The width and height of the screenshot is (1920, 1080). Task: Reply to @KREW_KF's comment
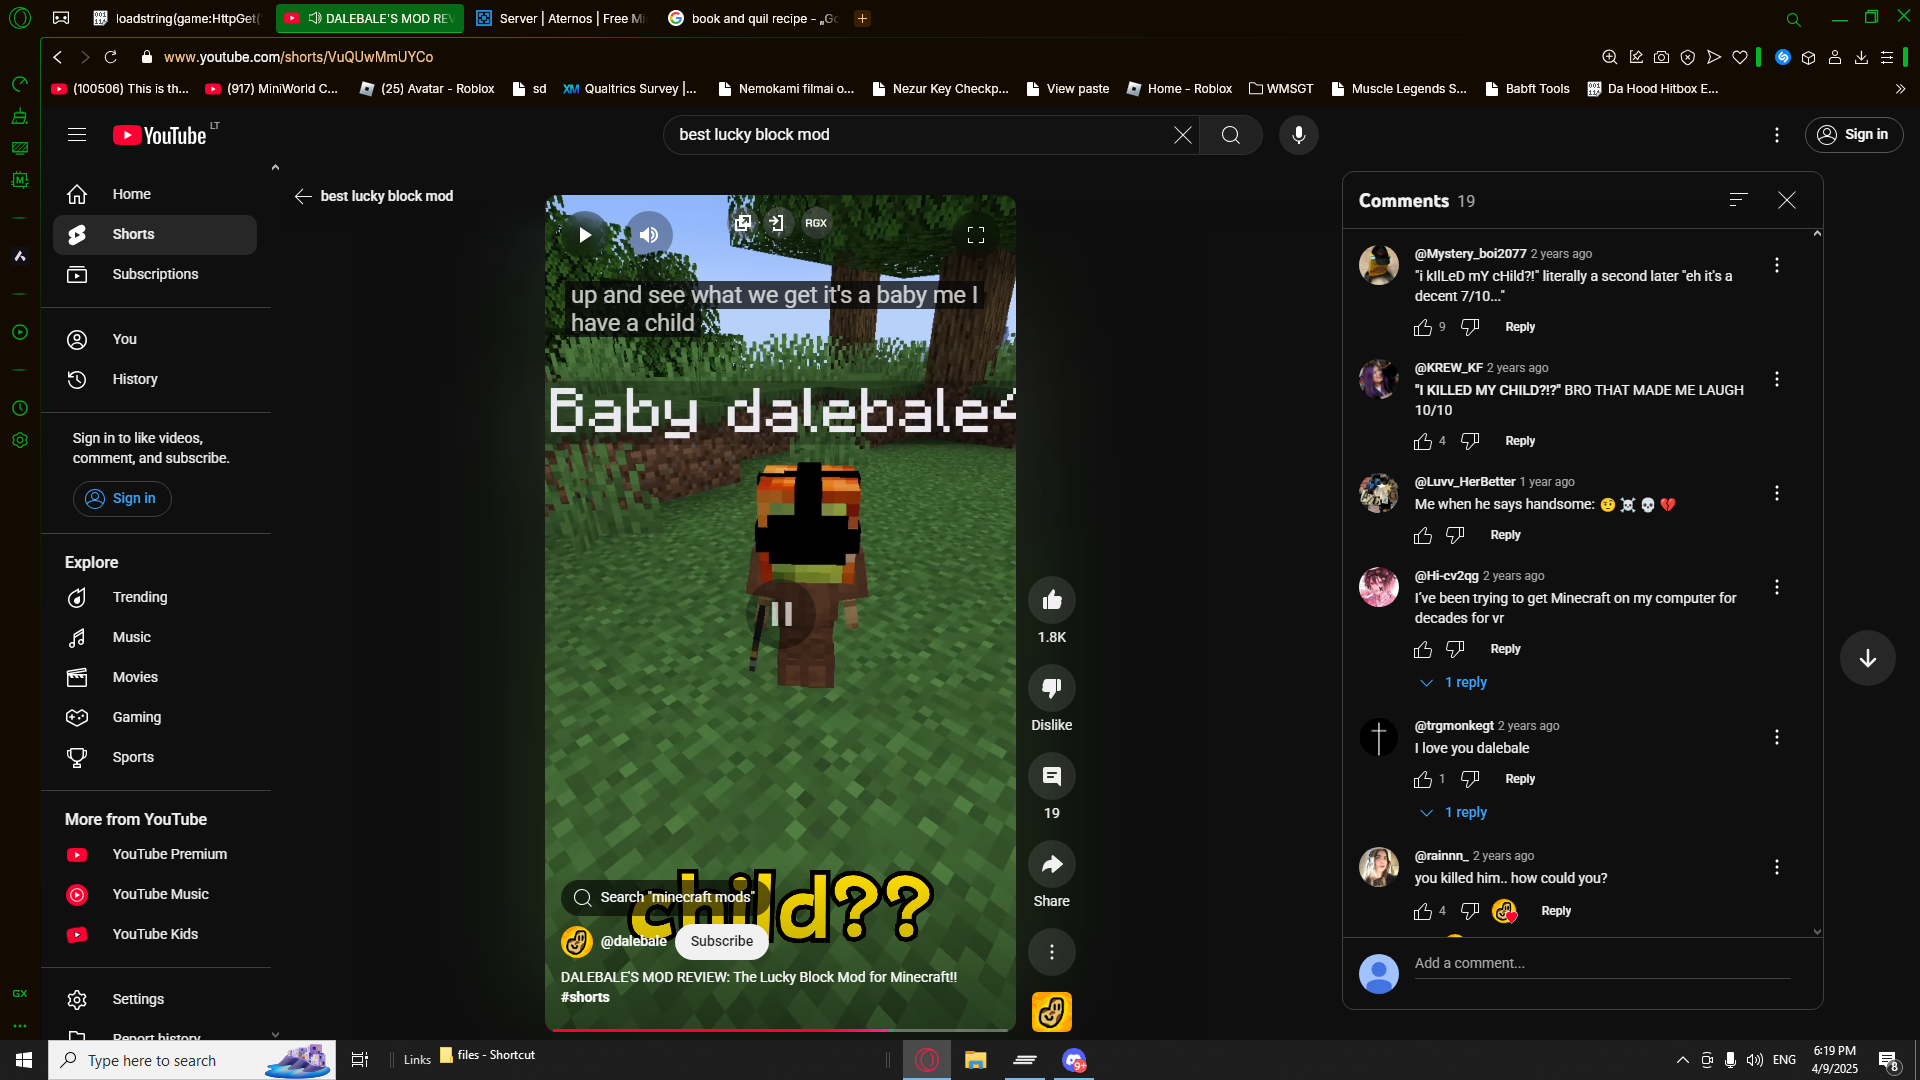[x=1520, y=441]
